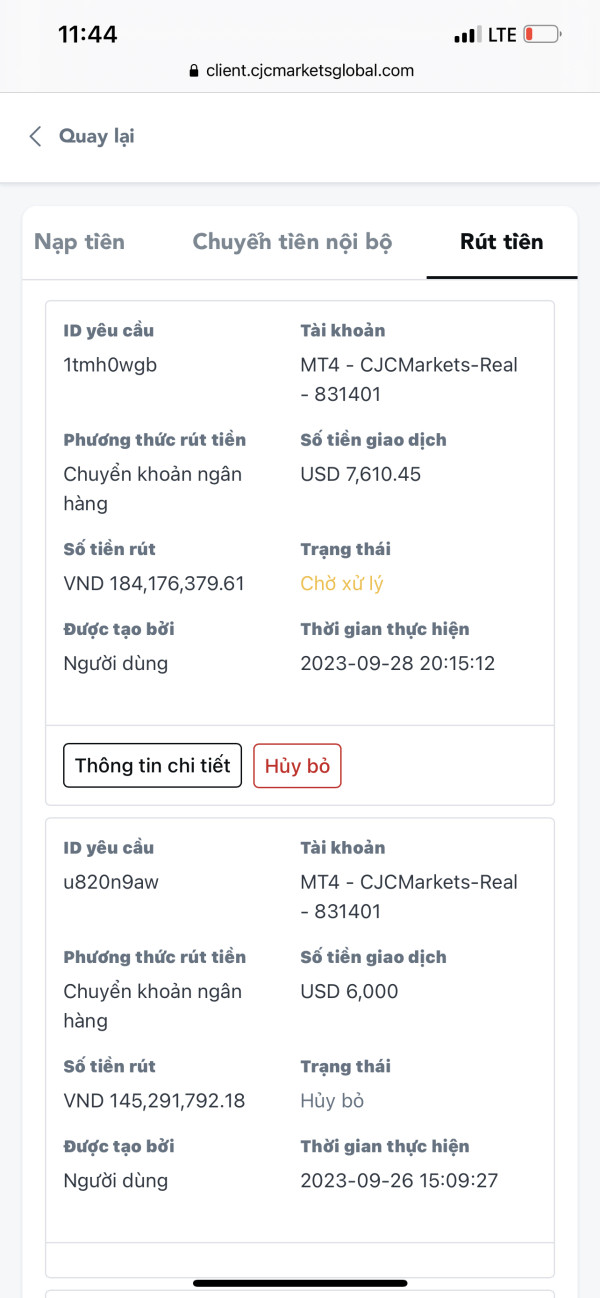Viewport: 600px width, 1298px height.
Task: Tap the yellow "Chờ xử lý" status
Action: click(x=342, y=584)
